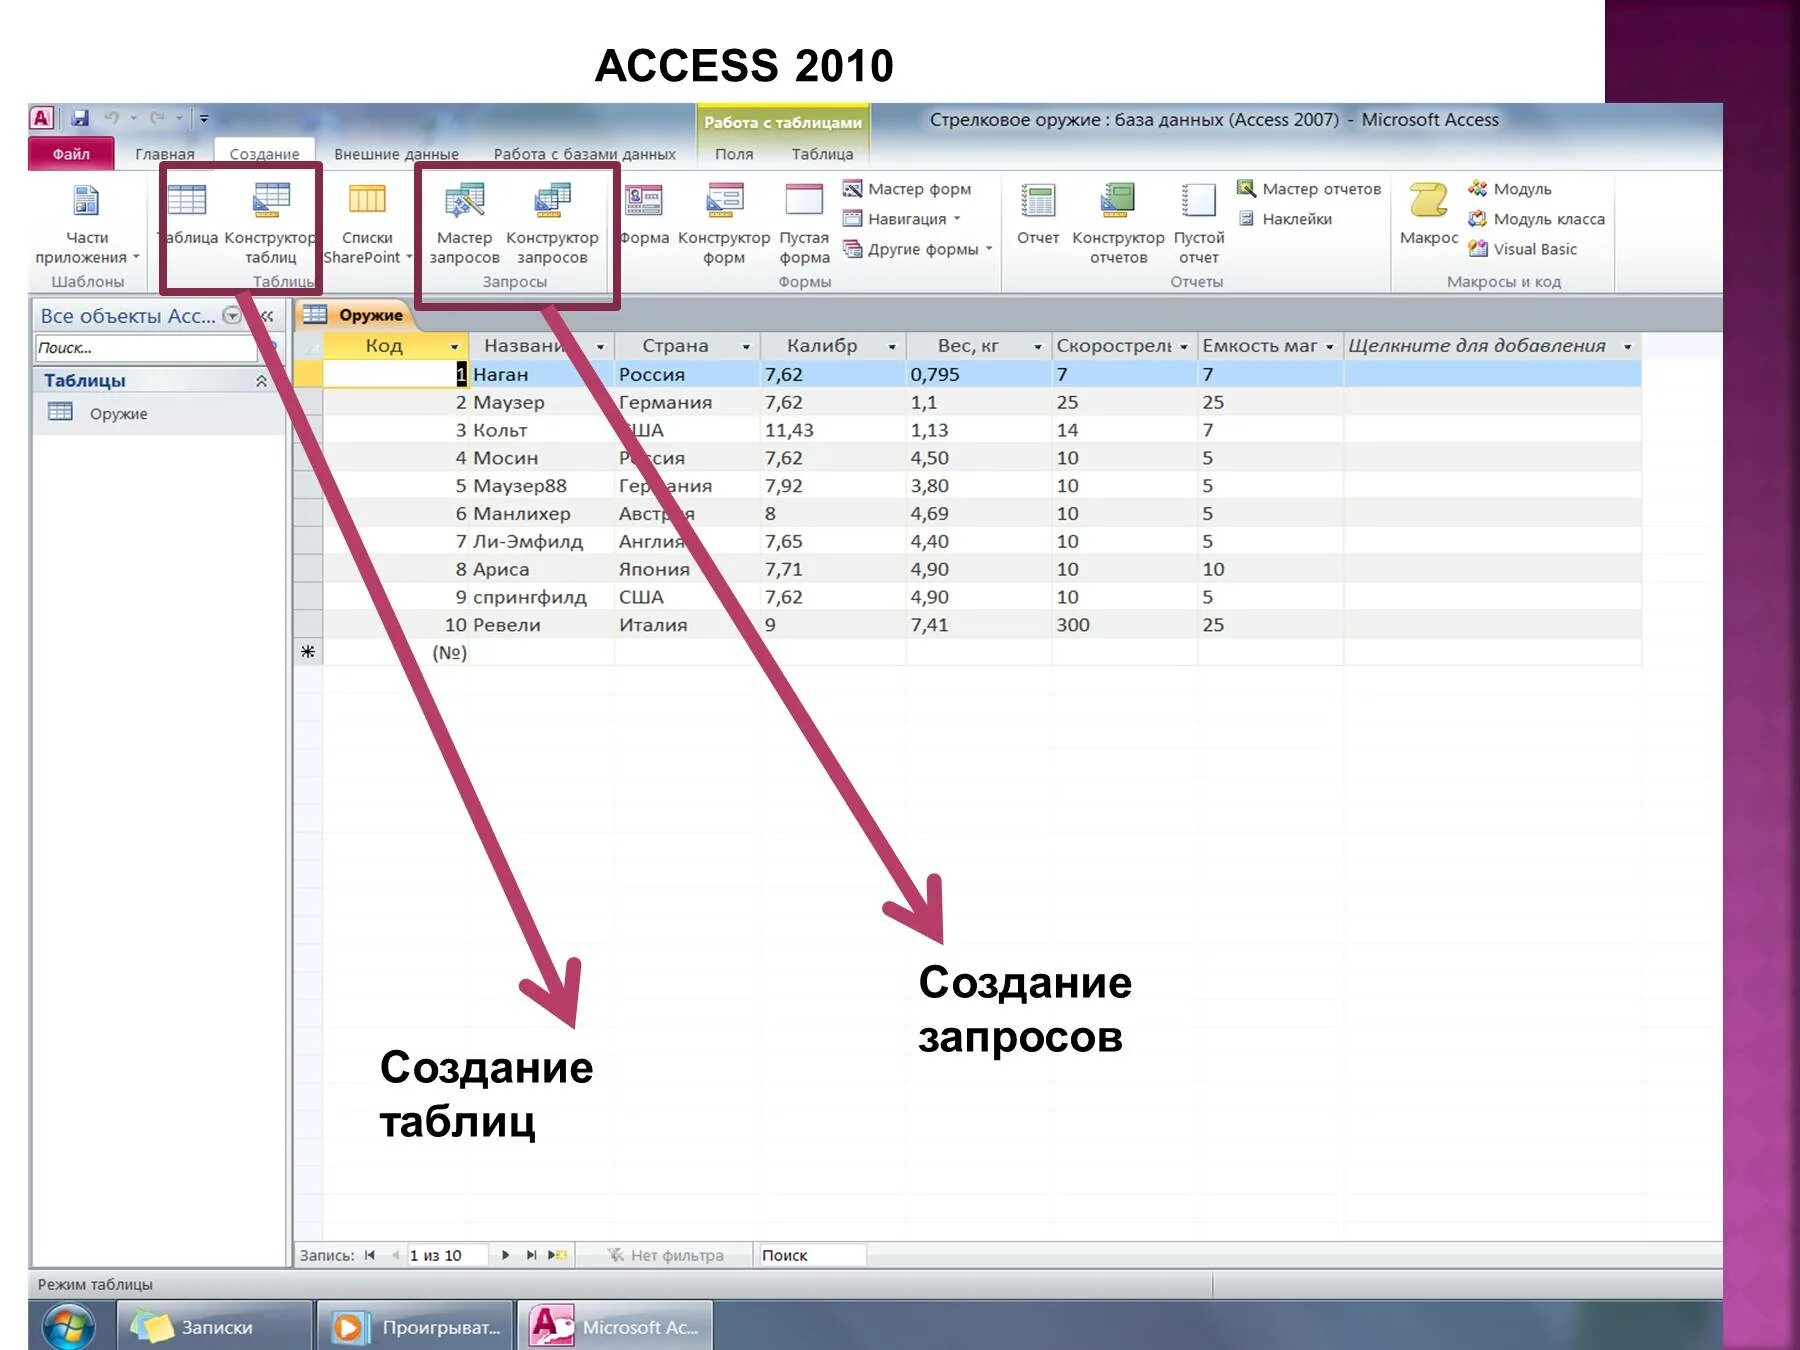Click Наклейки labels button
The width and height of the screenshot is (1800, 1350).
pyautogui.click(x=1286, y=219)
